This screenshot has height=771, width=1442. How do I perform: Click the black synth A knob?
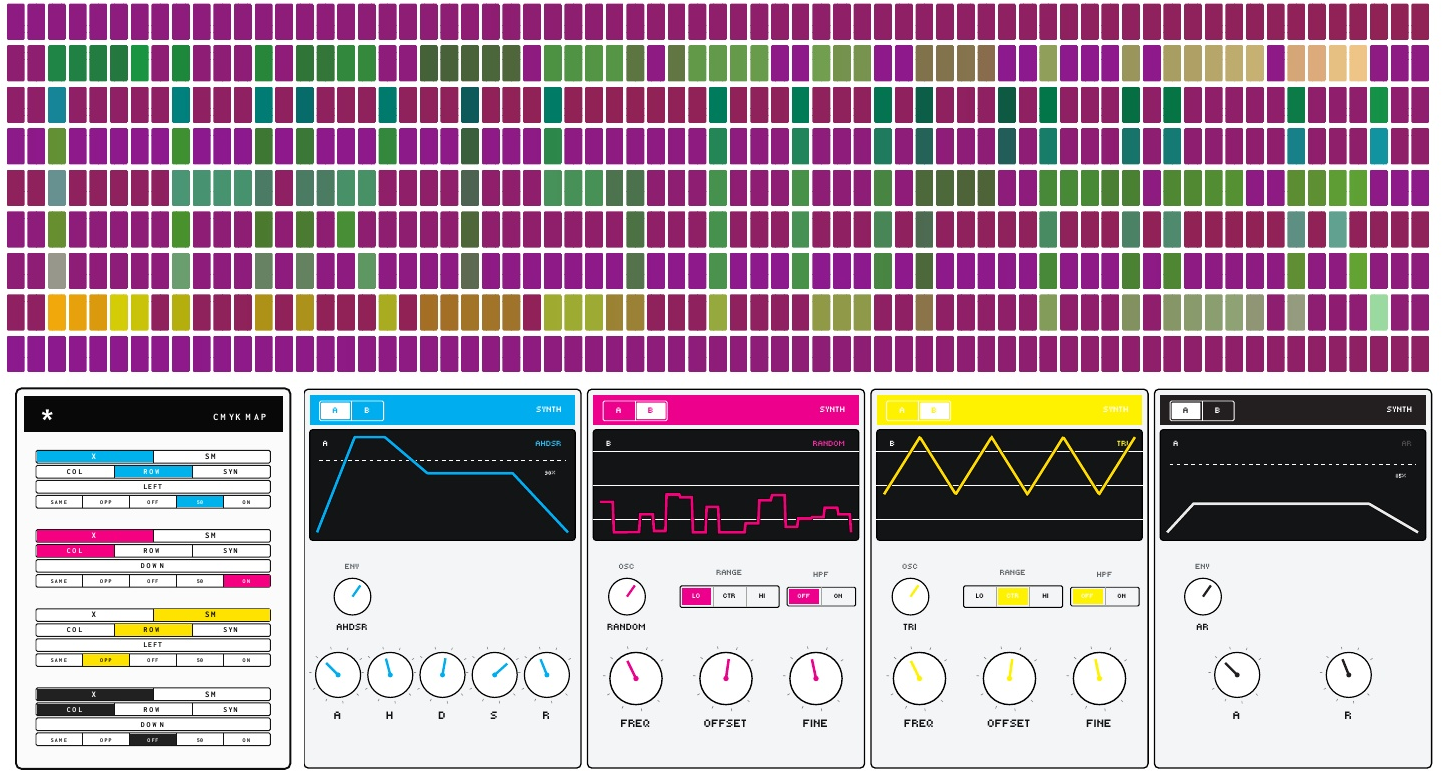point(1237,675)
